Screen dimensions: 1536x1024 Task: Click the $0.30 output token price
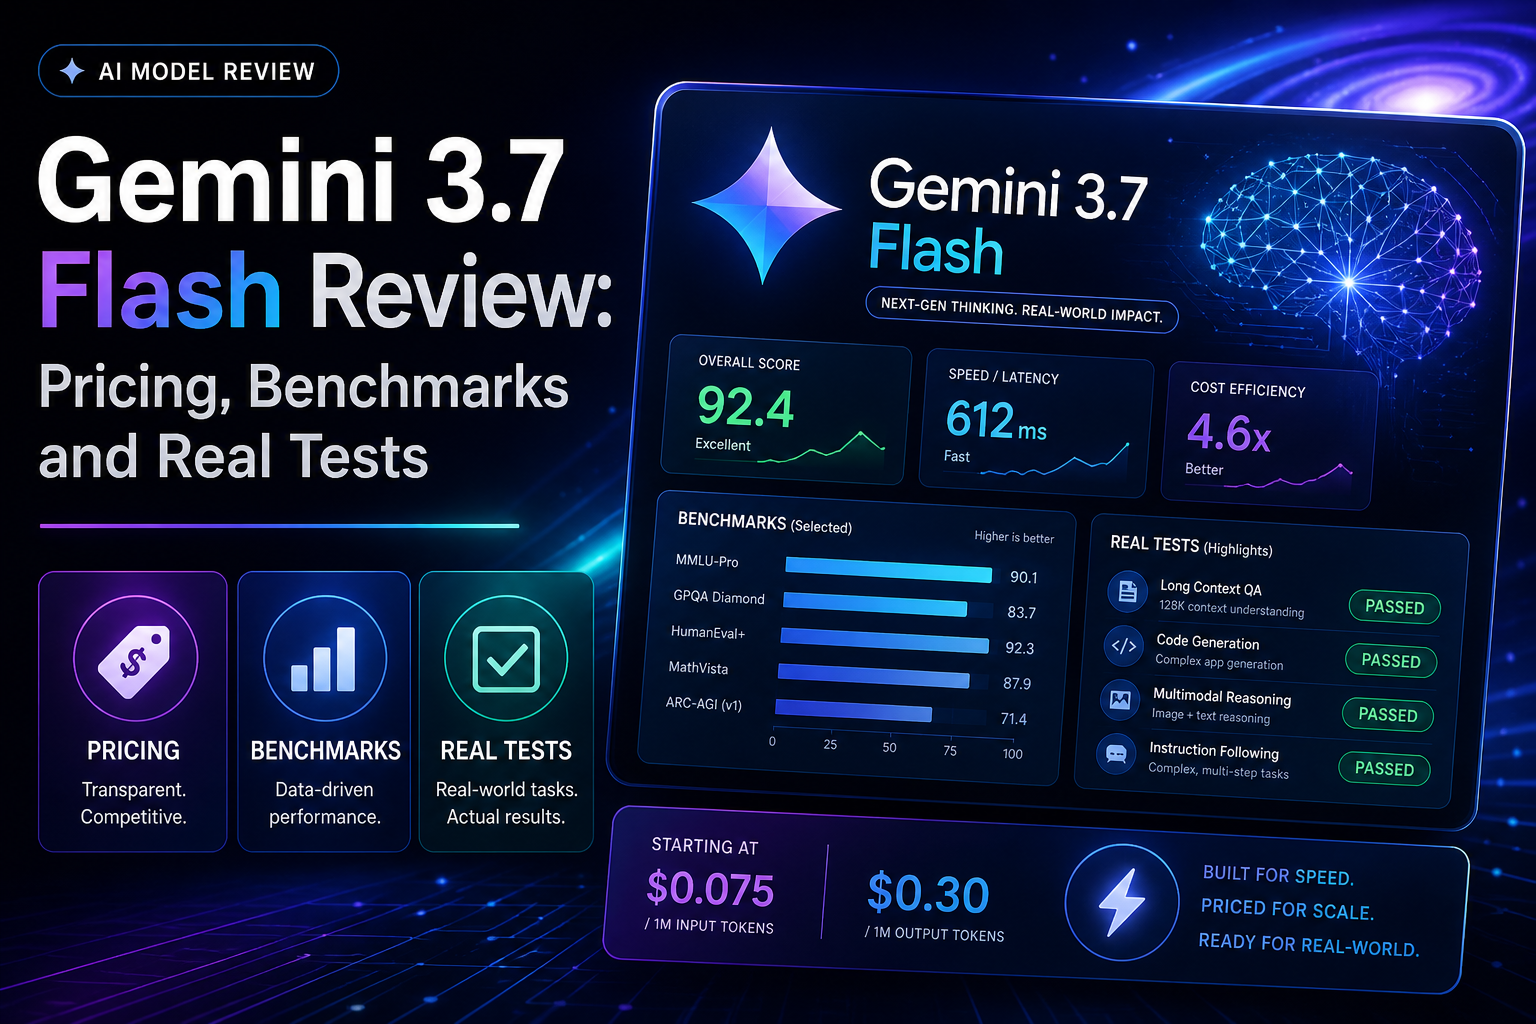(x=928, y=894)
